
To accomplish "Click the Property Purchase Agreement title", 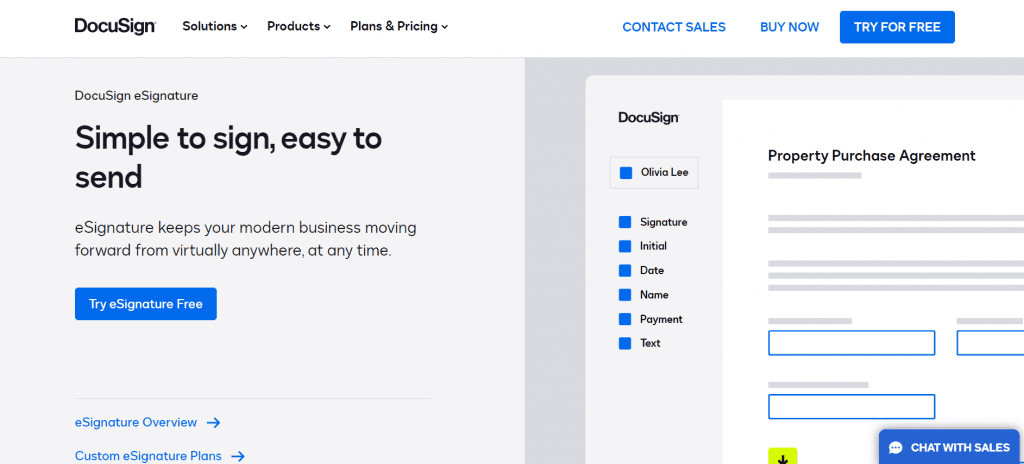I will (872, 156).
